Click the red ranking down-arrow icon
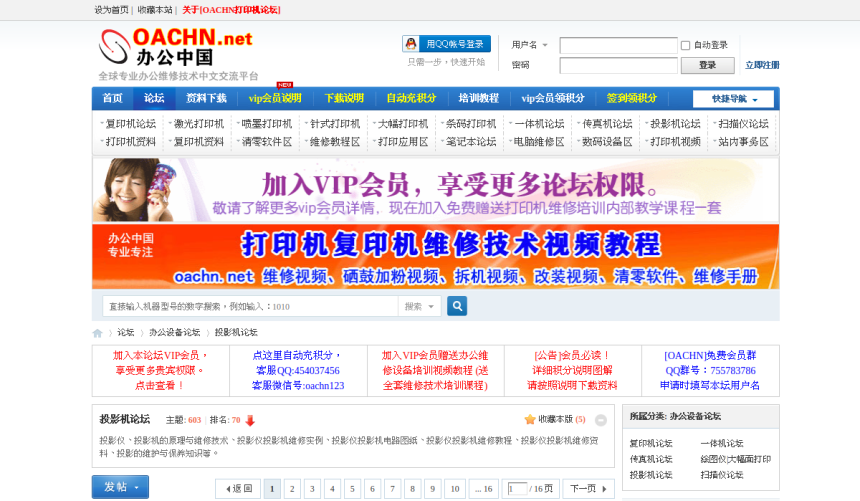 pyautogui.click(x=250, y=420)
